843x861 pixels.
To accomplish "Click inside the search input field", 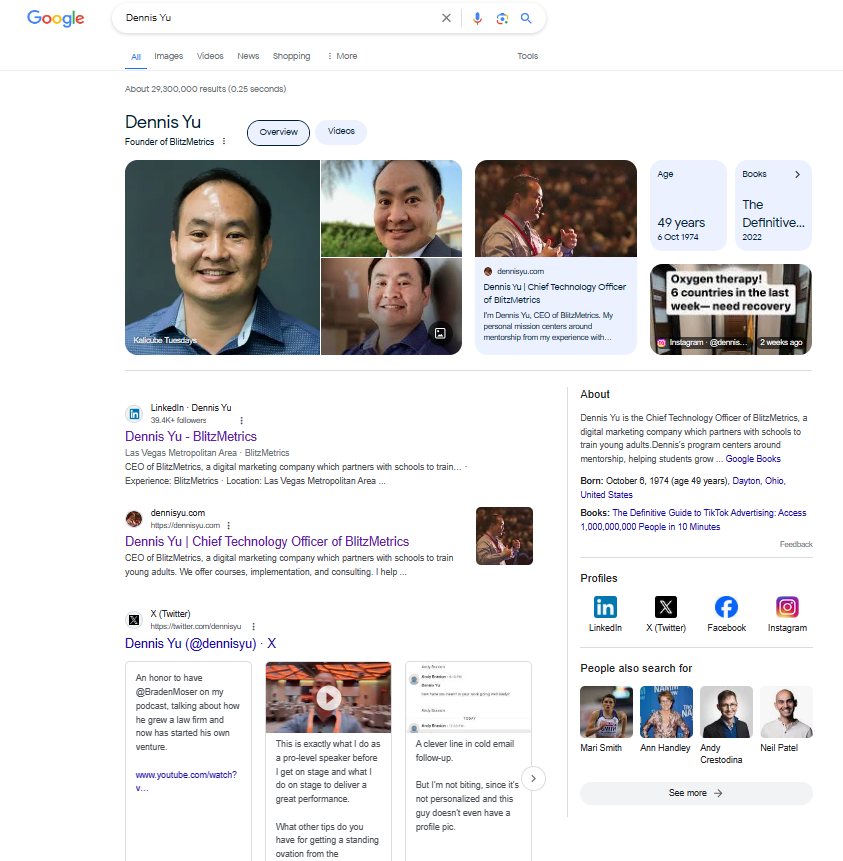I will (x=280, y=18).
